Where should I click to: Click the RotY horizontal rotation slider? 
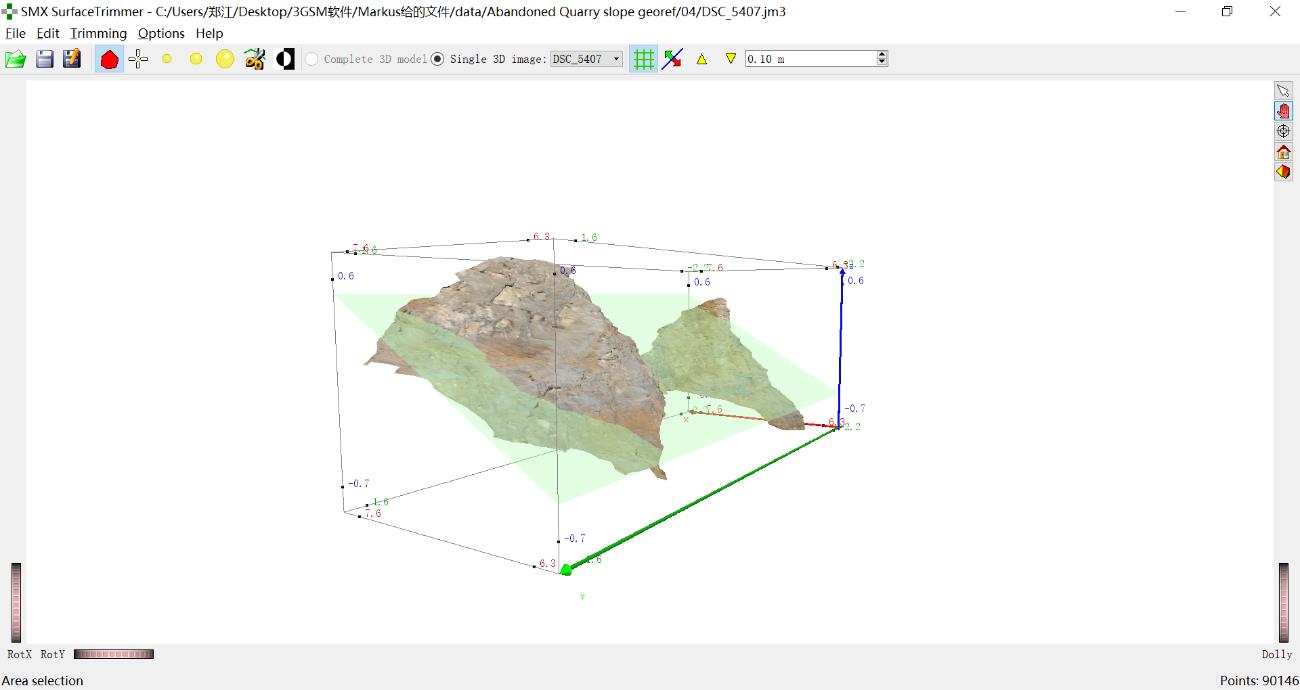coord(114,654)
